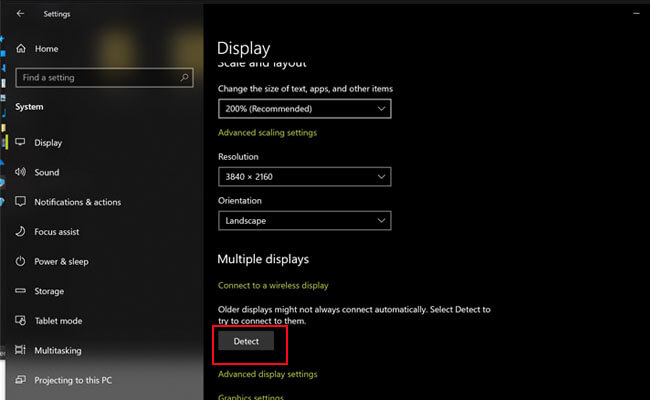Click the Focus assist moon icon
650x400 pixels.
20,231
